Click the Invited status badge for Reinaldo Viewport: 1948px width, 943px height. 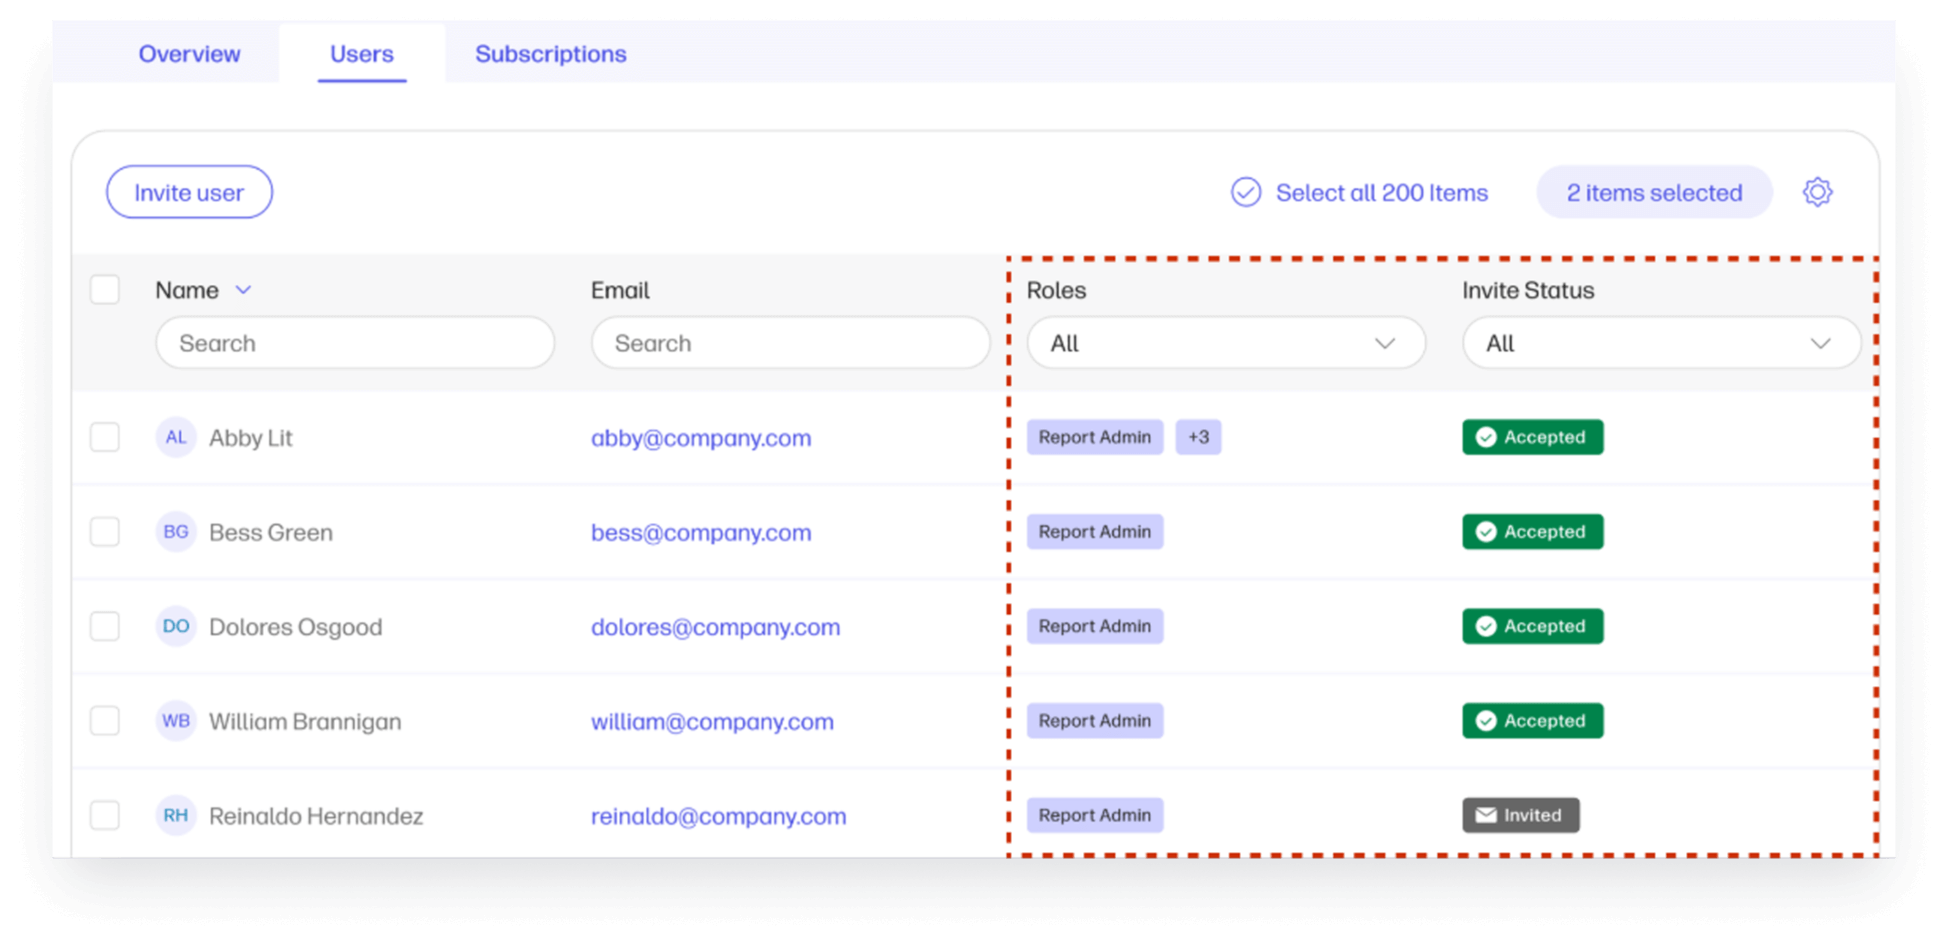click(1520, 815)
